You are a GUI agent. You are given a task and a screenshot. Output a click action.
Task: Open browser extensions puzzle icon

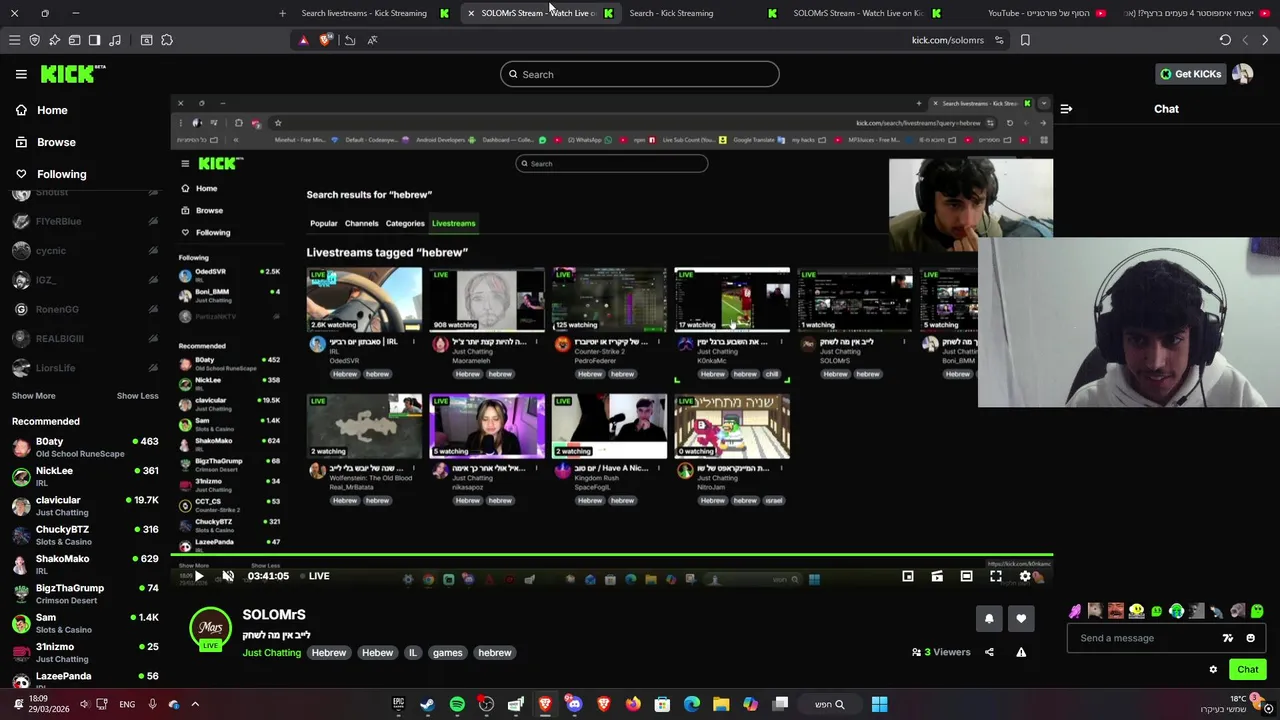[167, 40]
